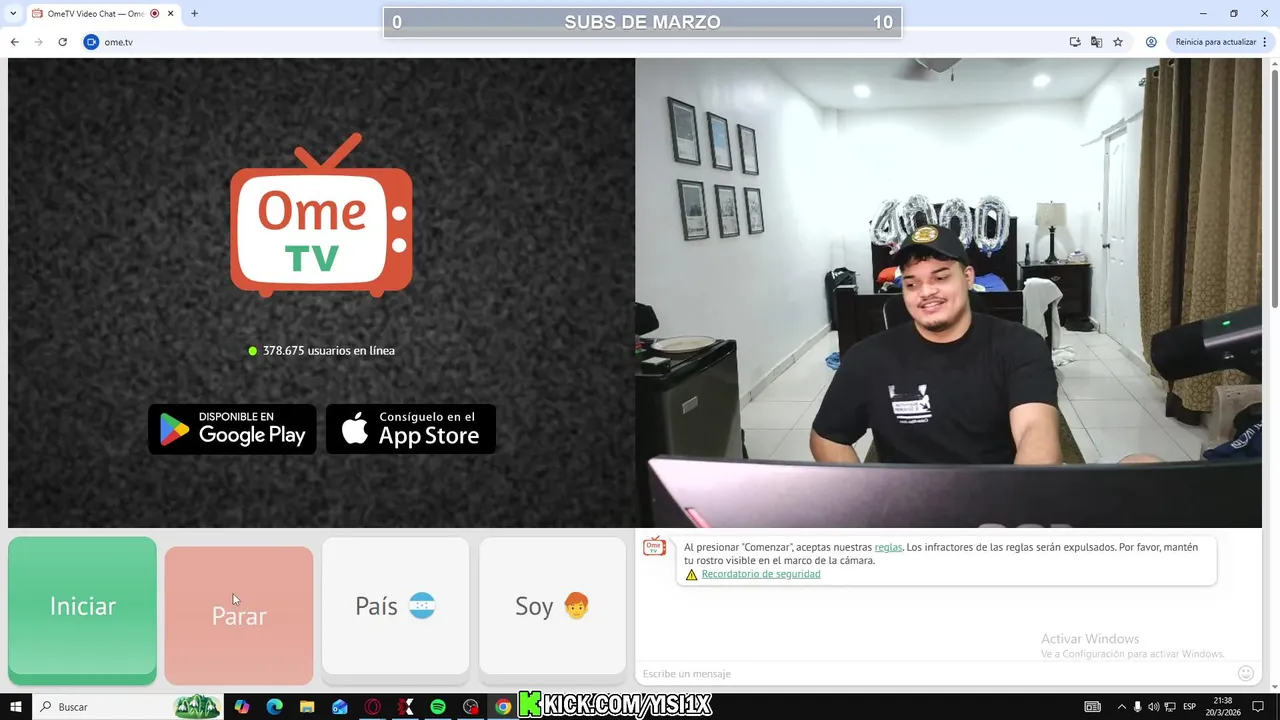Reload the ome.tv page
The width and height of the screenshot is (1280, 720).
62,42
